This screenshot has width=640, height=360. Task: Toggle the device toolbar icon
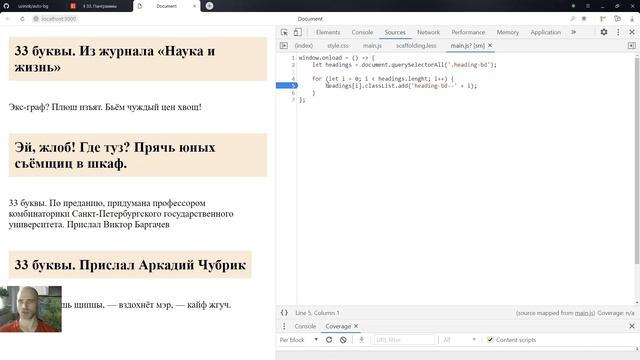[298, 32]
